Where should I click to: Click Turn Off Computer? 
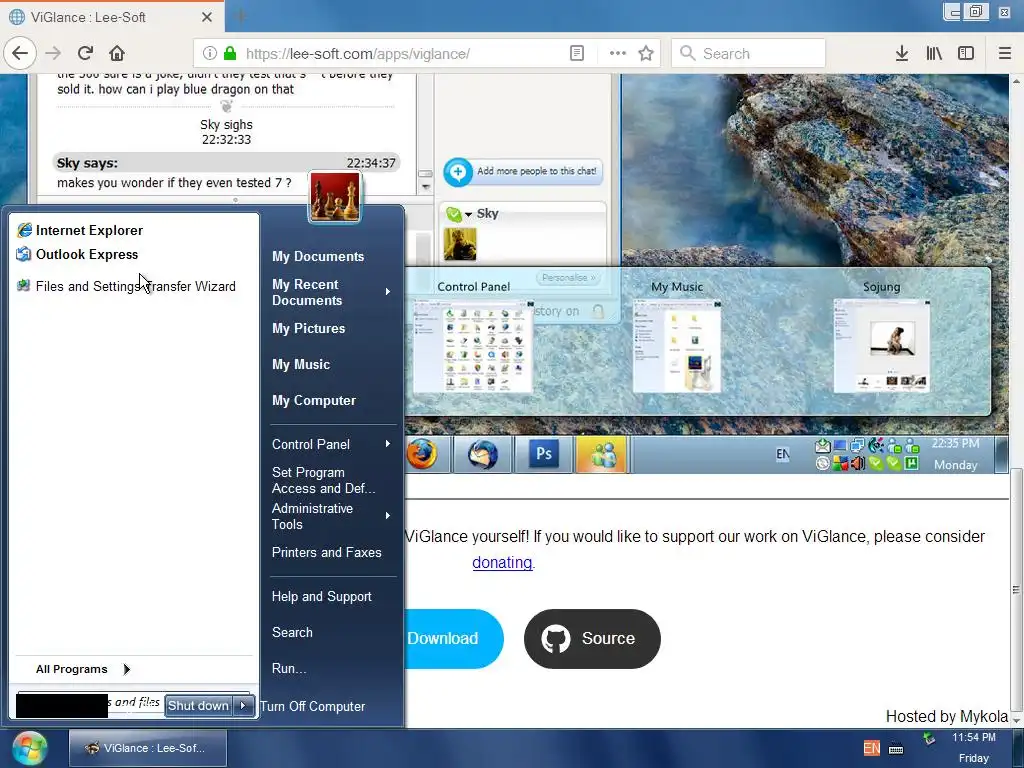[x=312, y=706]
